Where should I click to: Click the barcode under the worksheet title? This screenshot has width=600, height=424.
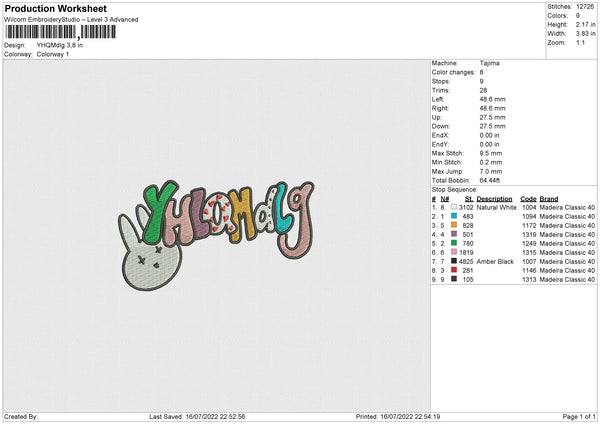tap(60, 32)
